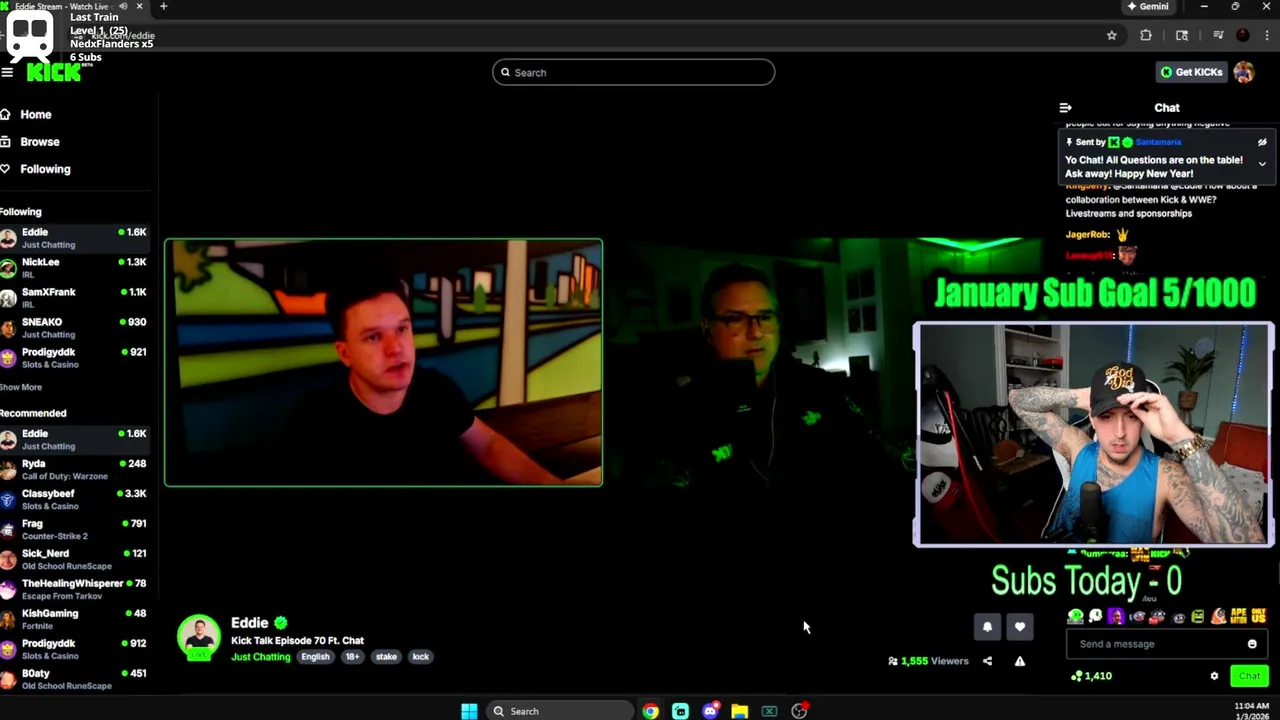
Task: Open Classybeef Slots & Casino channel
Action: pyautogui.click(x=75, y=499)
